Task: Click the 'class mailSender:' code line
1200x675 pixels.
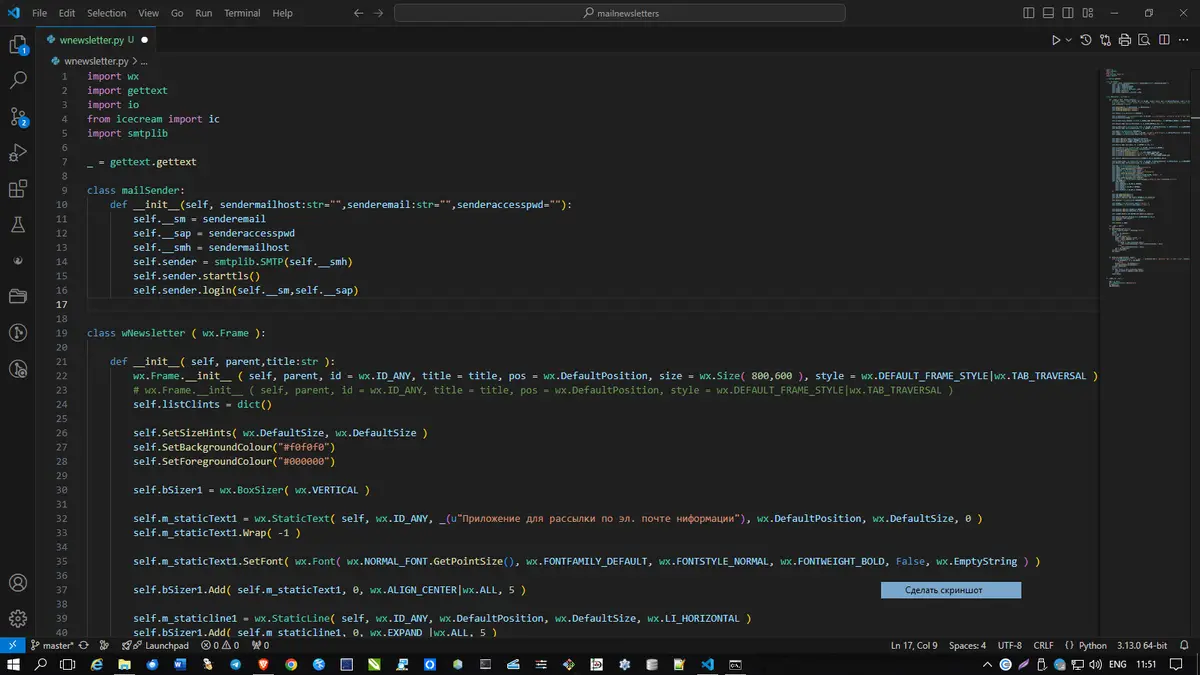Action: tap(136, 189)
